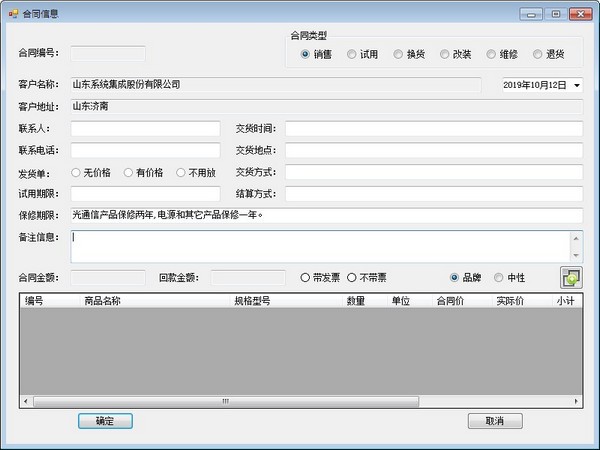Image resolution: width=600 pixels, height=450 pixels.
Task: Select the 试用 contract type
Action: (362, 54)
